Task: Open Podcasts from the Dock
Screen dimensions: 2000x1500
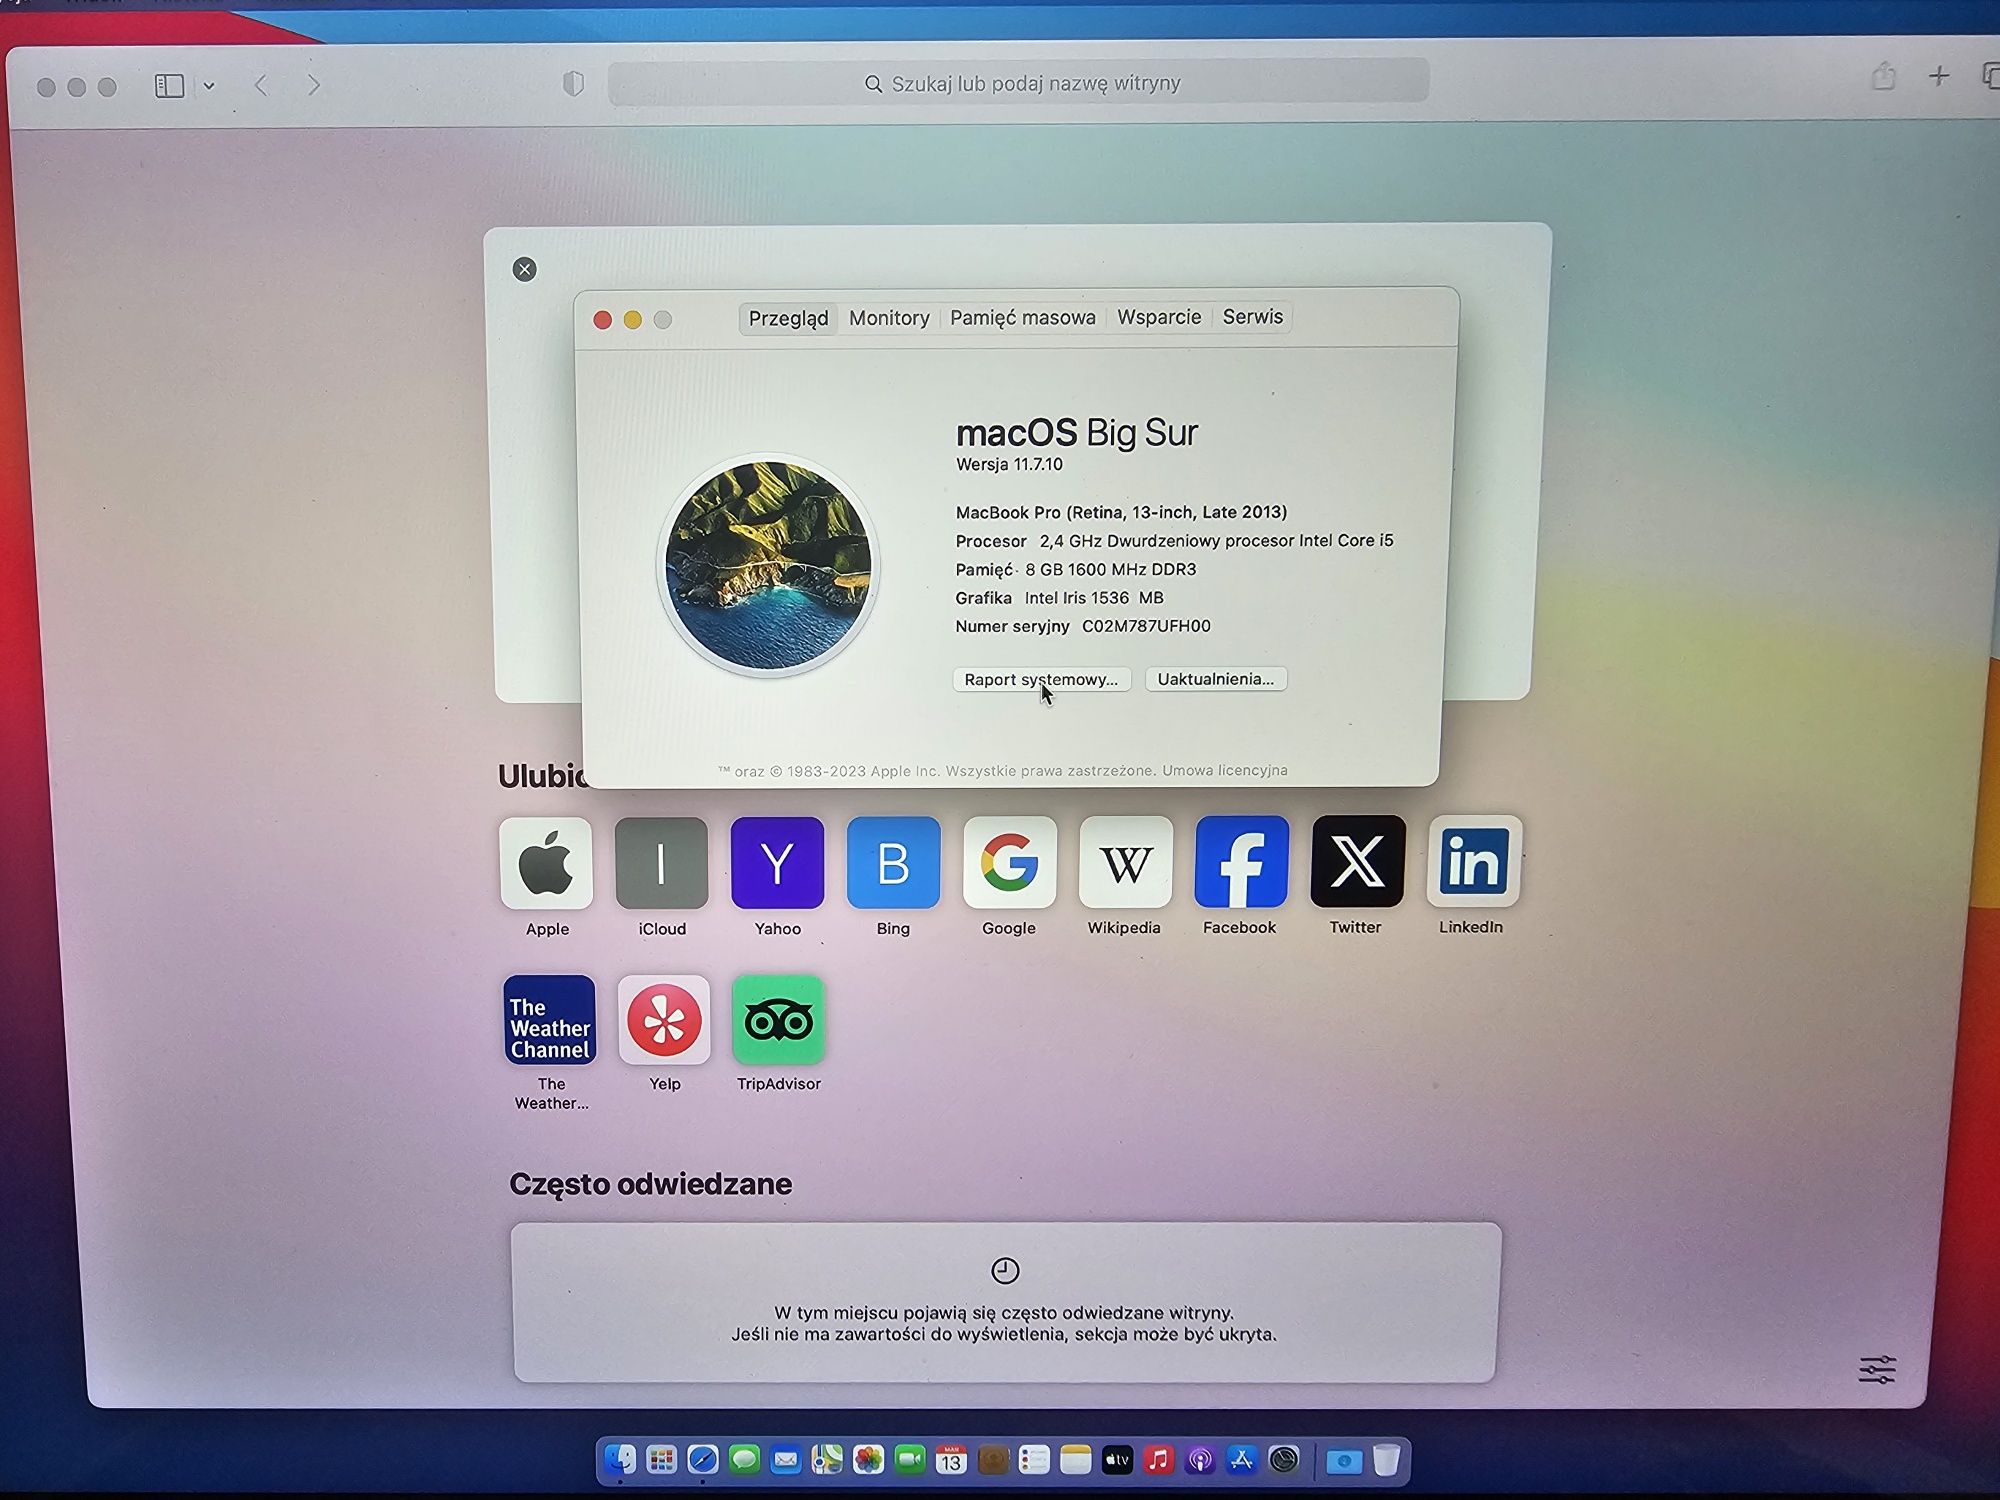Action: pyautogui.click(x=1200, y=1460)
